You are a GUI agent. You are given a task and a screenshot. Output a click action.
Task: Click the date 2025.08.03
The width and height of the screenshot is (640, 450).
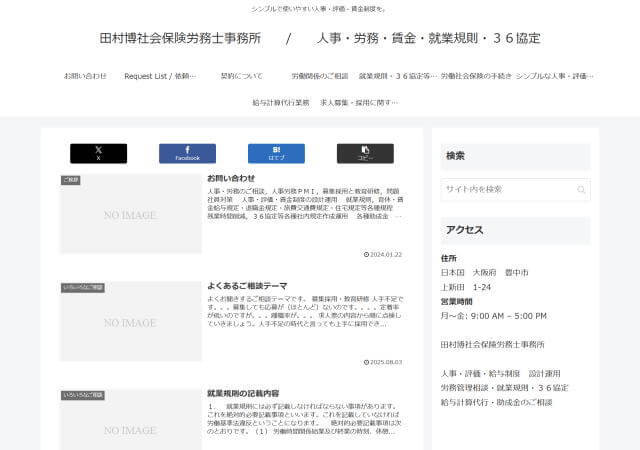coord(383,362)
